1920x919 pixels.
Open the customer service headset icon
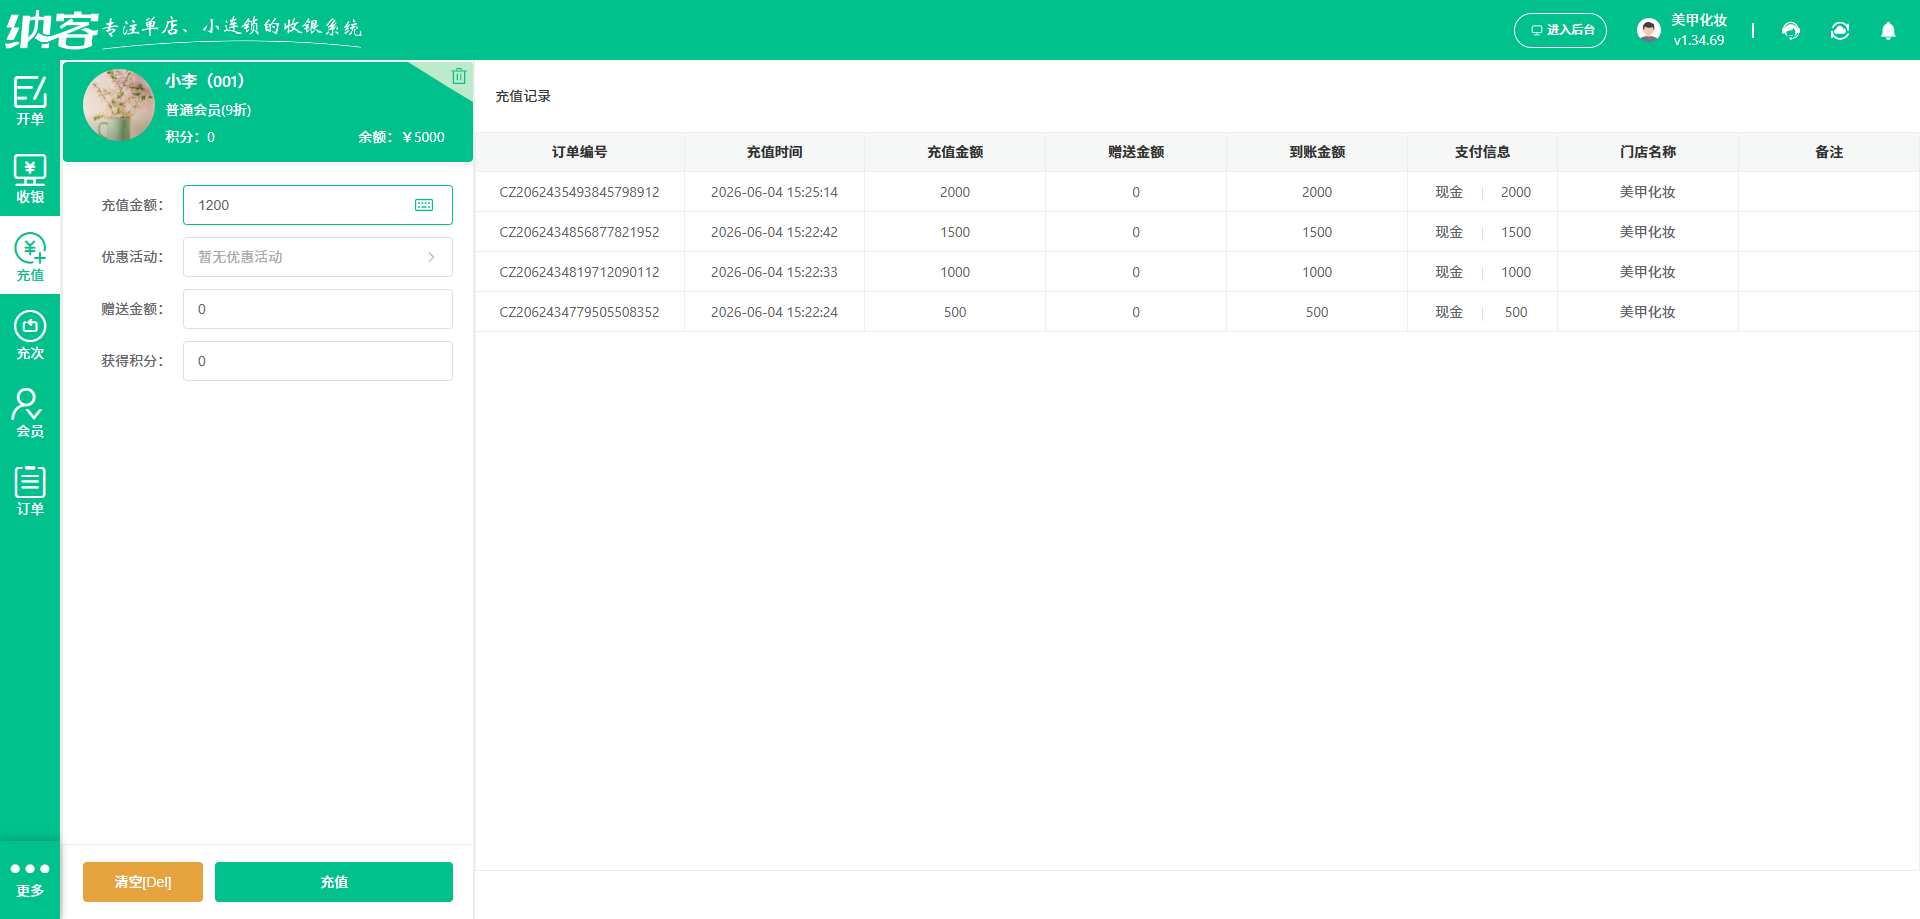point(1791,31)
